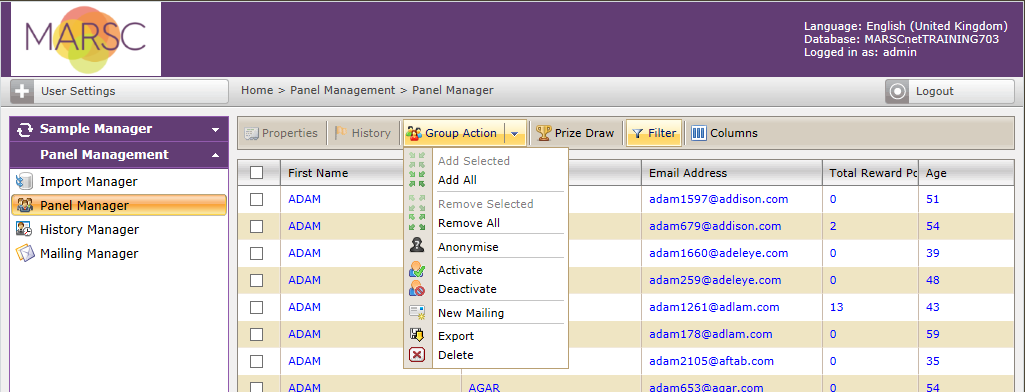Tick checkbox for adam679@addison.com row
The image size is (1025, 392).
click(257, 226)
